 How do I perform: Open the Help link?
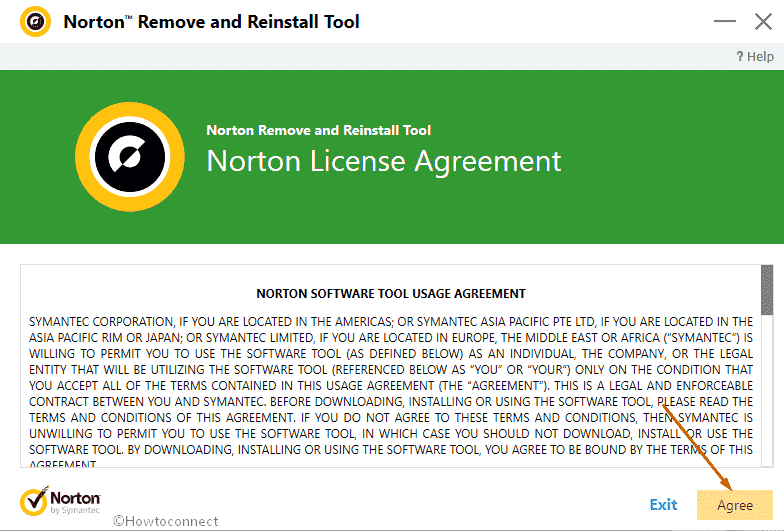755,56
